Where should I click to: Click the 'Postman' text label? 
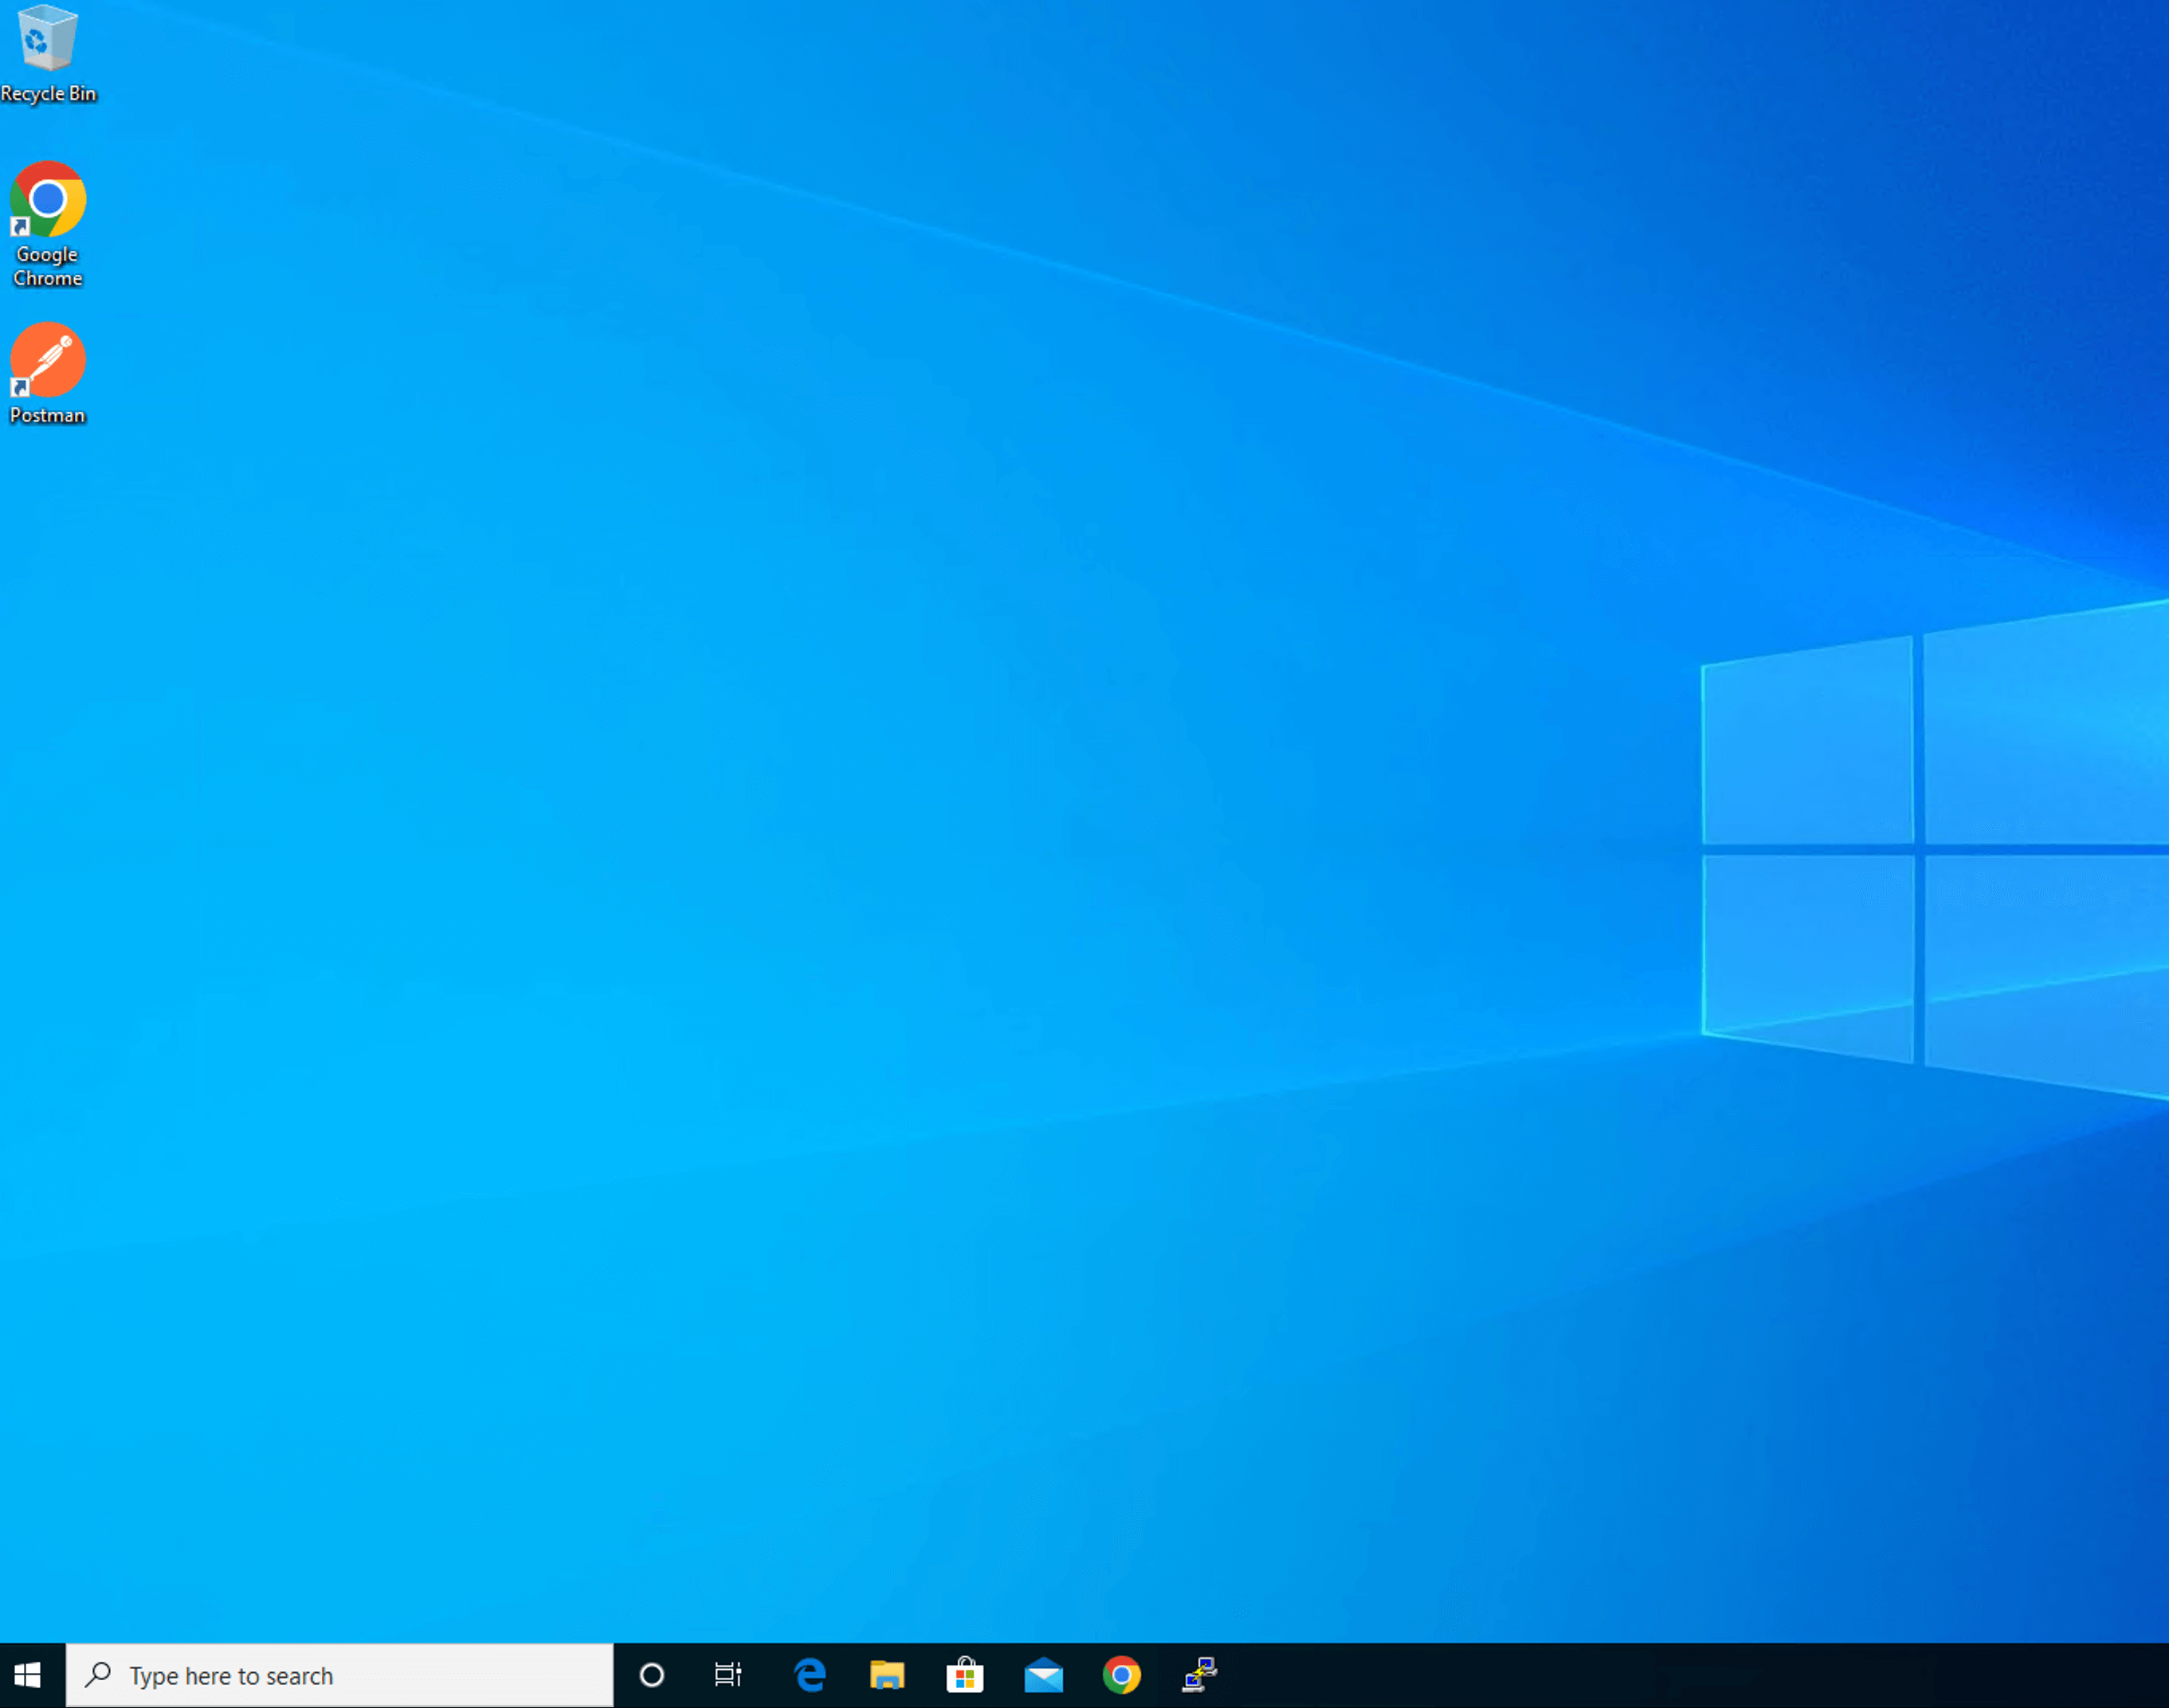click(x=48, y=415)
